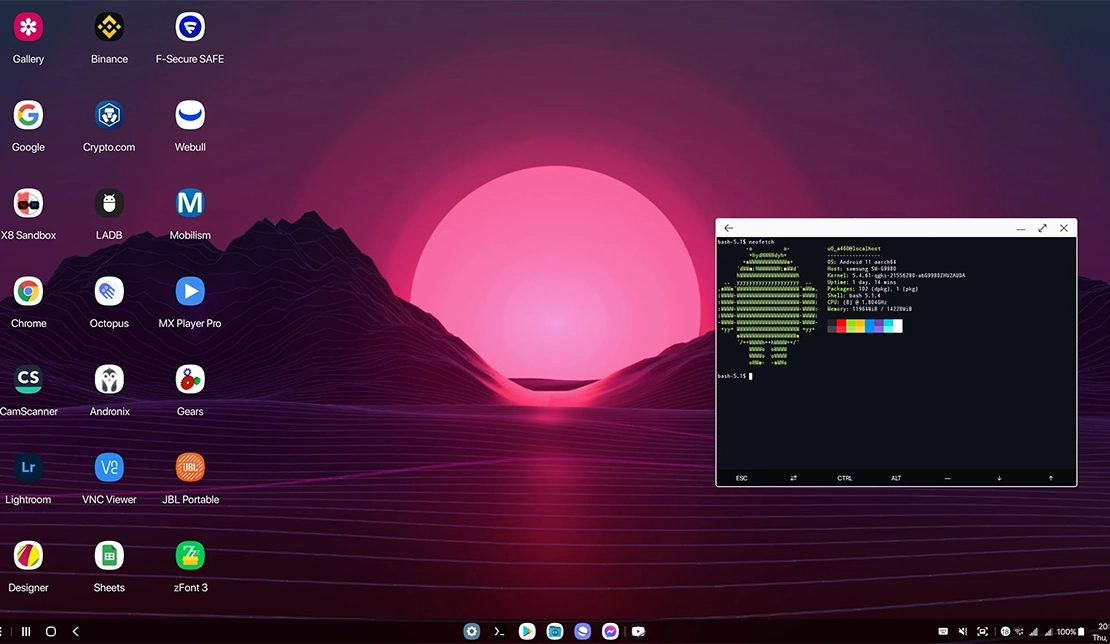The image size is (1110, 644).
Task: Open LADB on the desktop
Action: click(x=108, y=203)
